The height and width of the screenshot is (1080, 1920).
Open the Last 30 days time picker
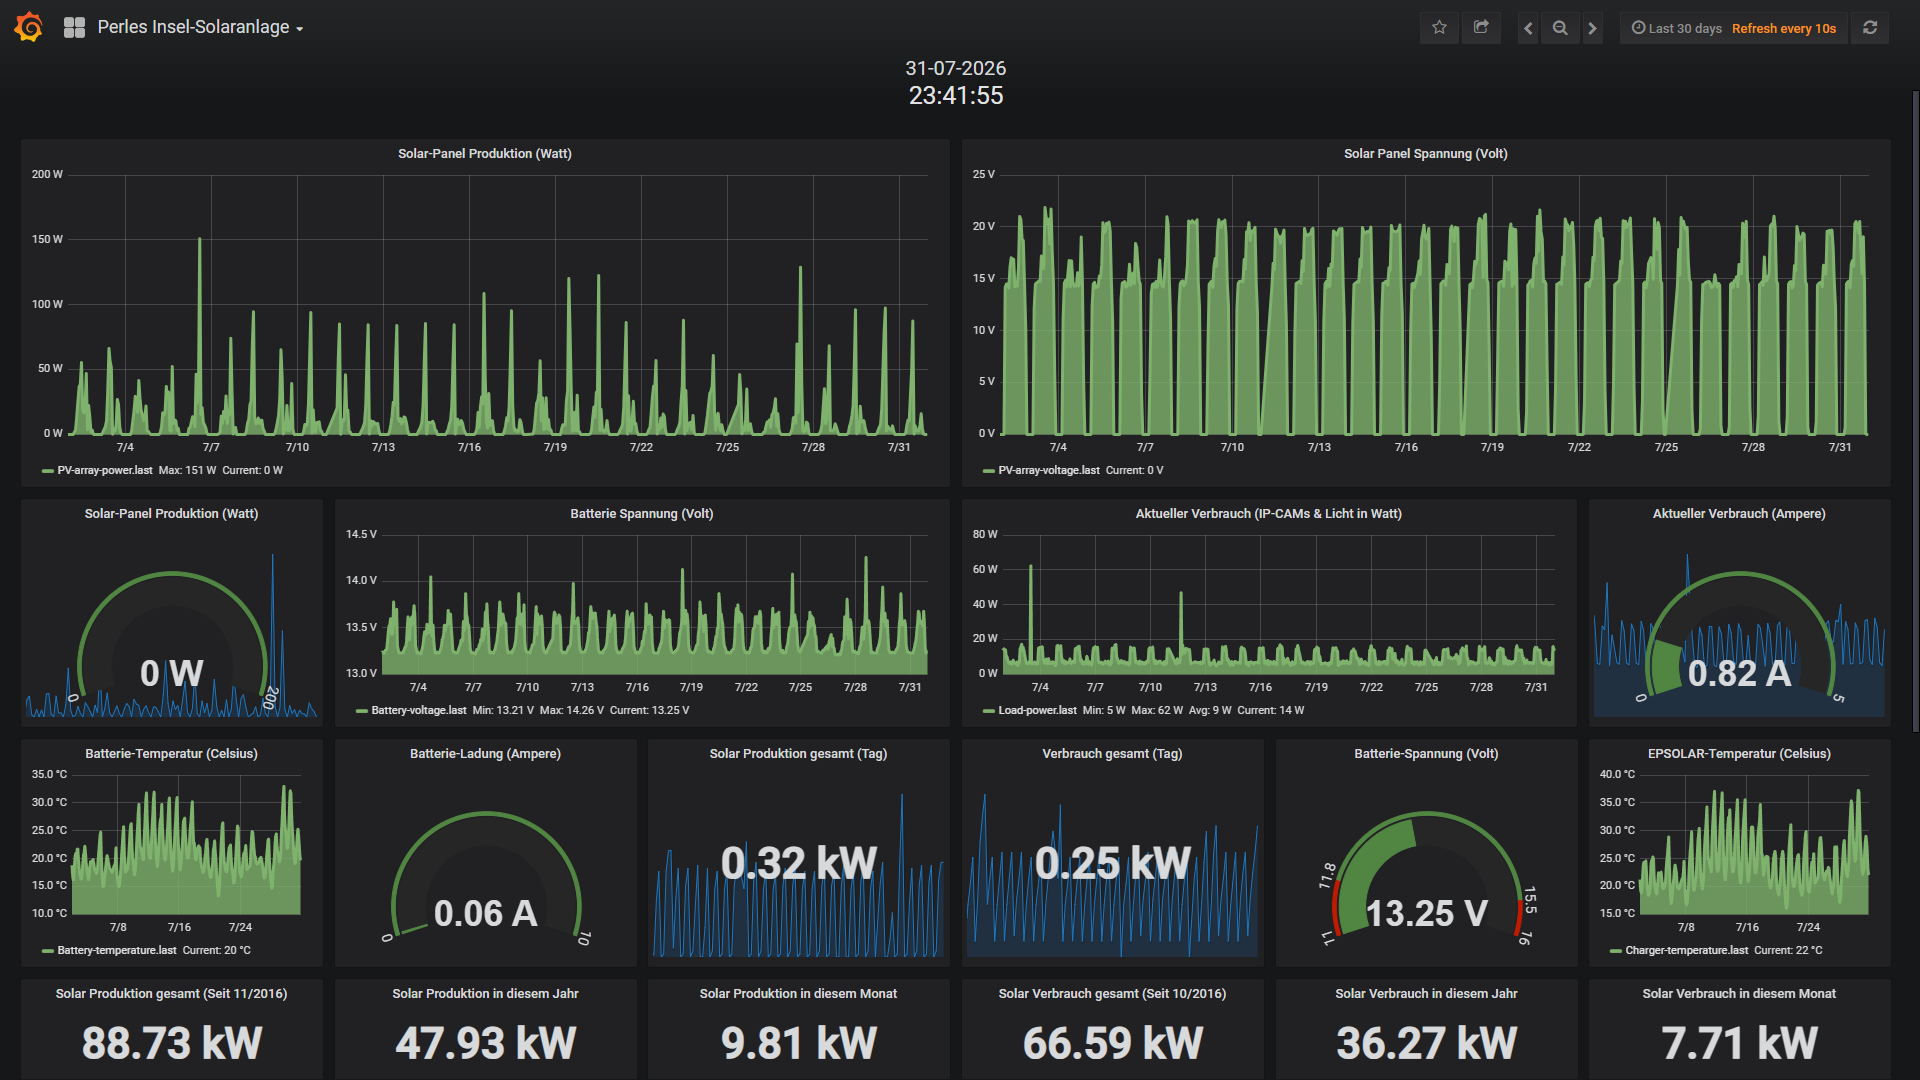(1676, 28)
